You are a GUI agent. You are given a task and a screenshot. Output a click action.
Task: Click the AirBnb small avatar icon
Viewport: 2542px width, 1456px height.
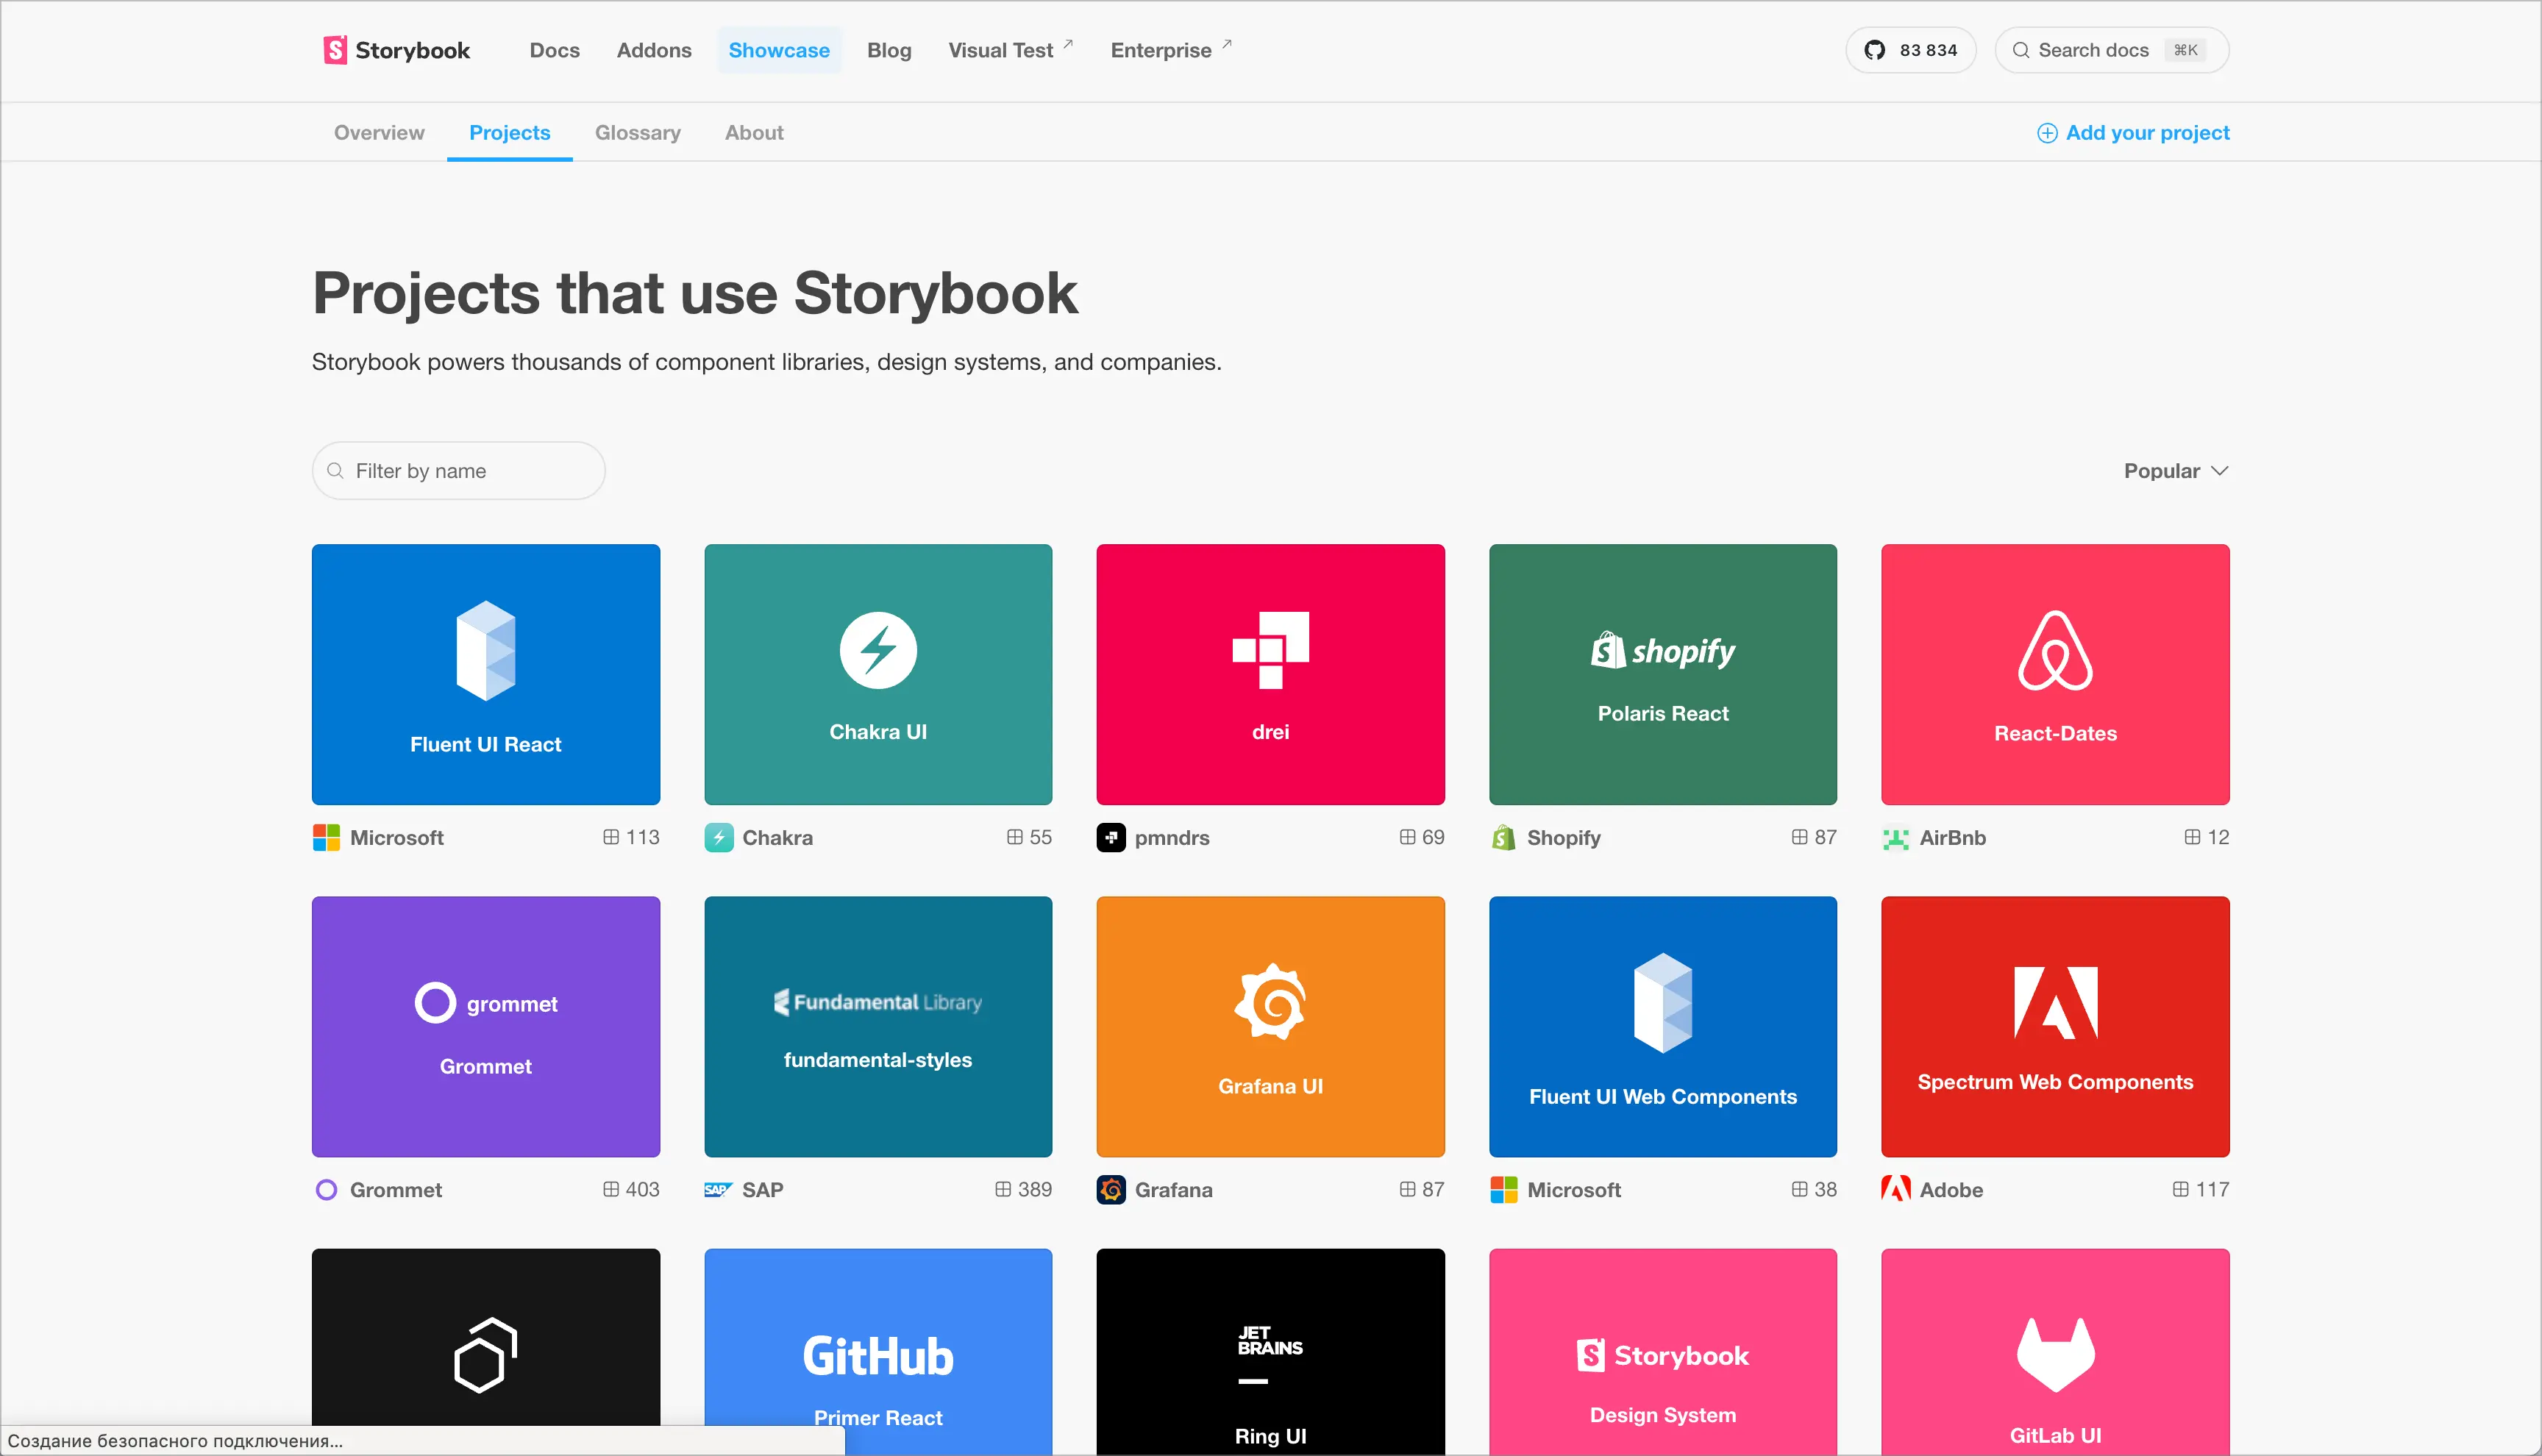1896,838
